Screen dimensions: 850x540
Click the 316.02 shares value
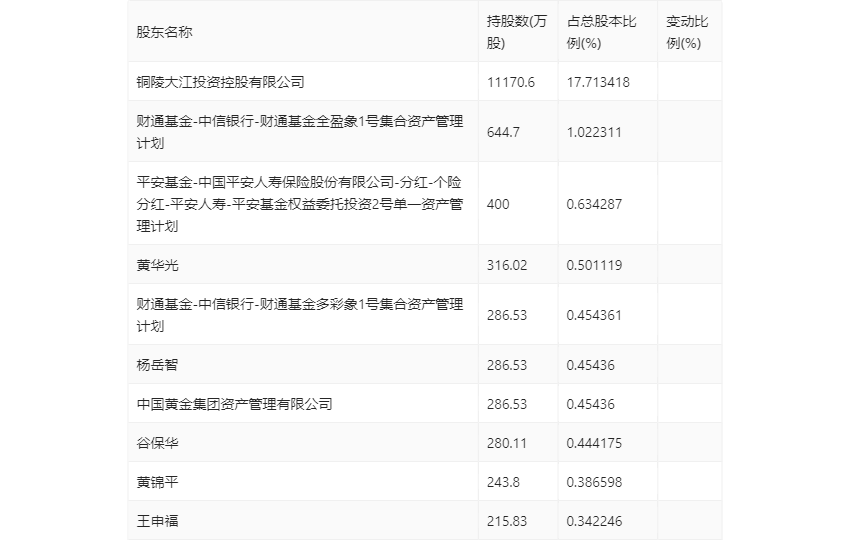coord(507,265)
